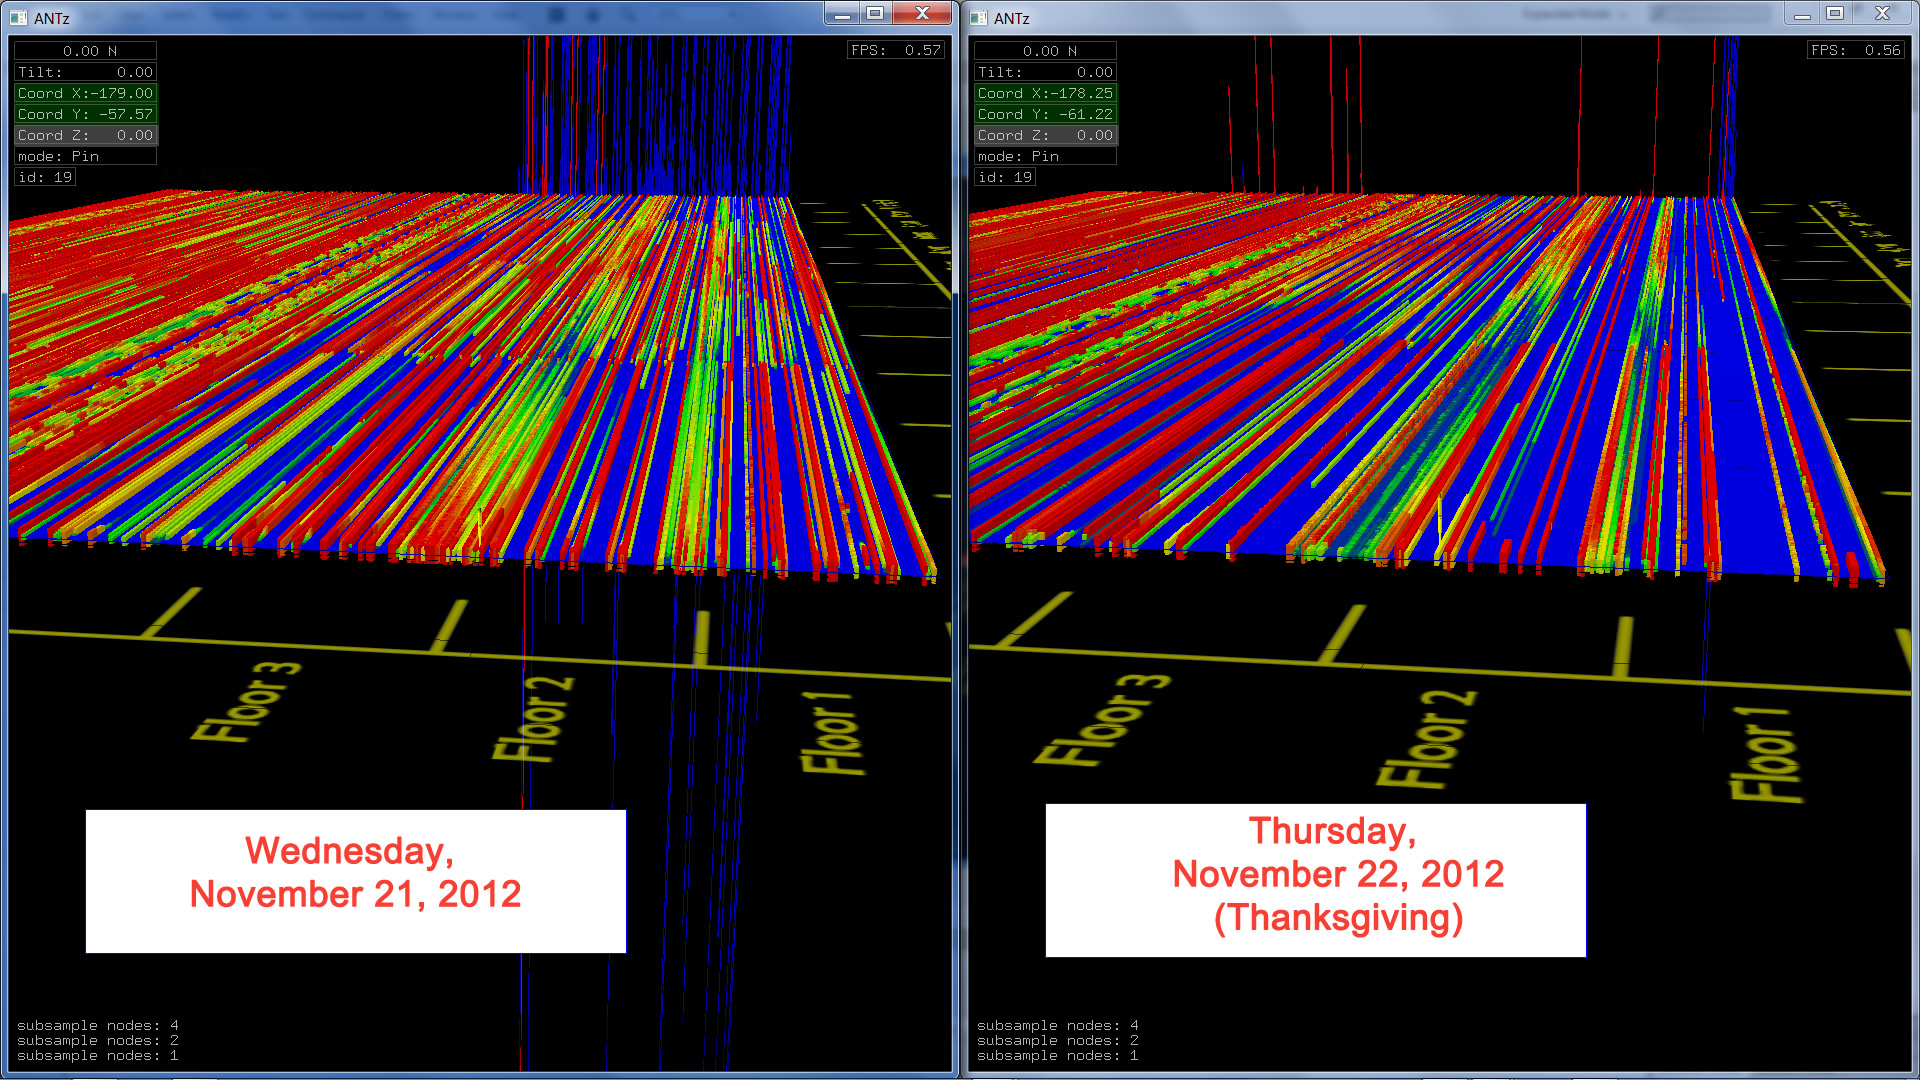Minimize the left ANTz window

[x=842, y=13]
